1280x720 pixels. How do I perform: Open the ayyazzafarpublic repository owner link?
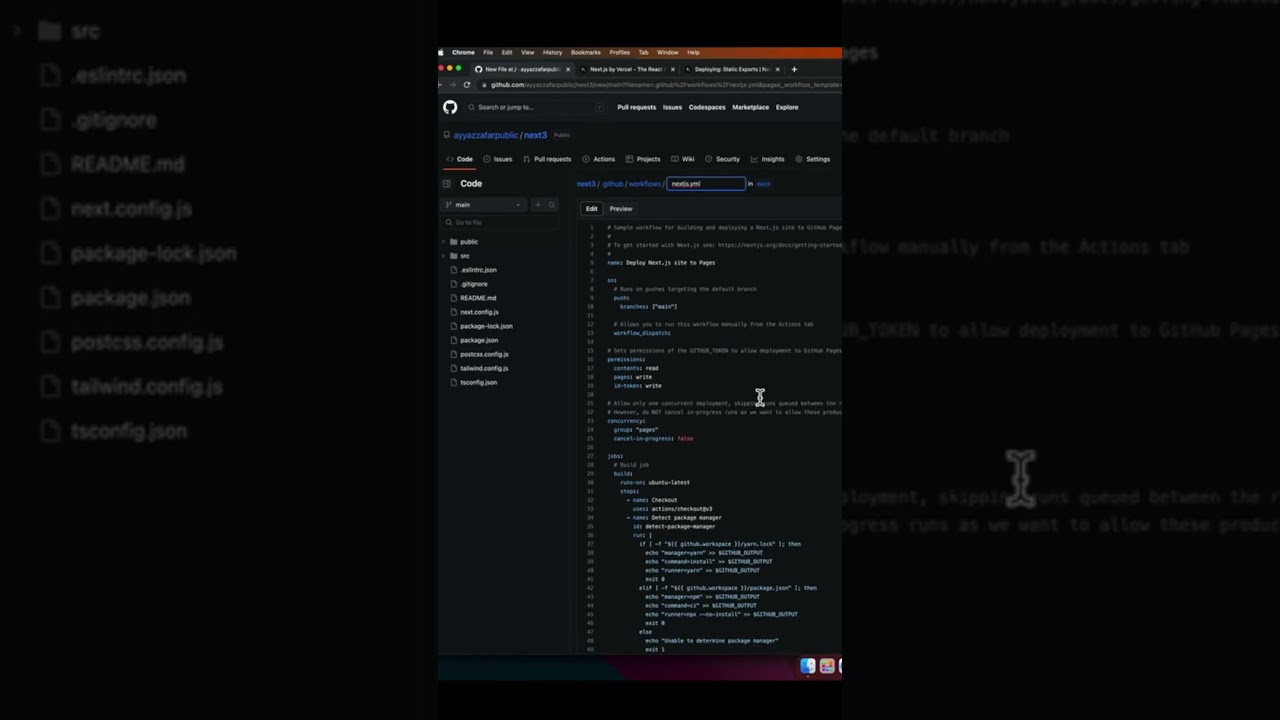[486, 135]
